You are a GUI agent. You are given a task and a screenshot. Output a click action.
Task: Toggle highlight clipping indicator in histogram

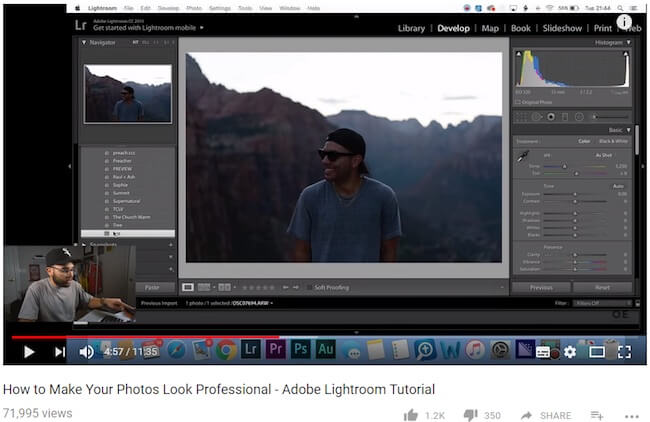tap(626, 54)
